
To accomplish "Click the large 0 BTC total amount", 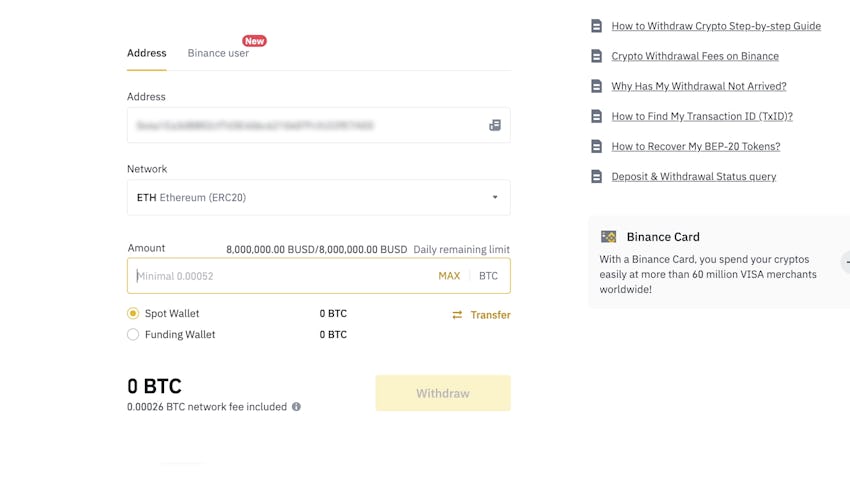I will click(154, 386).
